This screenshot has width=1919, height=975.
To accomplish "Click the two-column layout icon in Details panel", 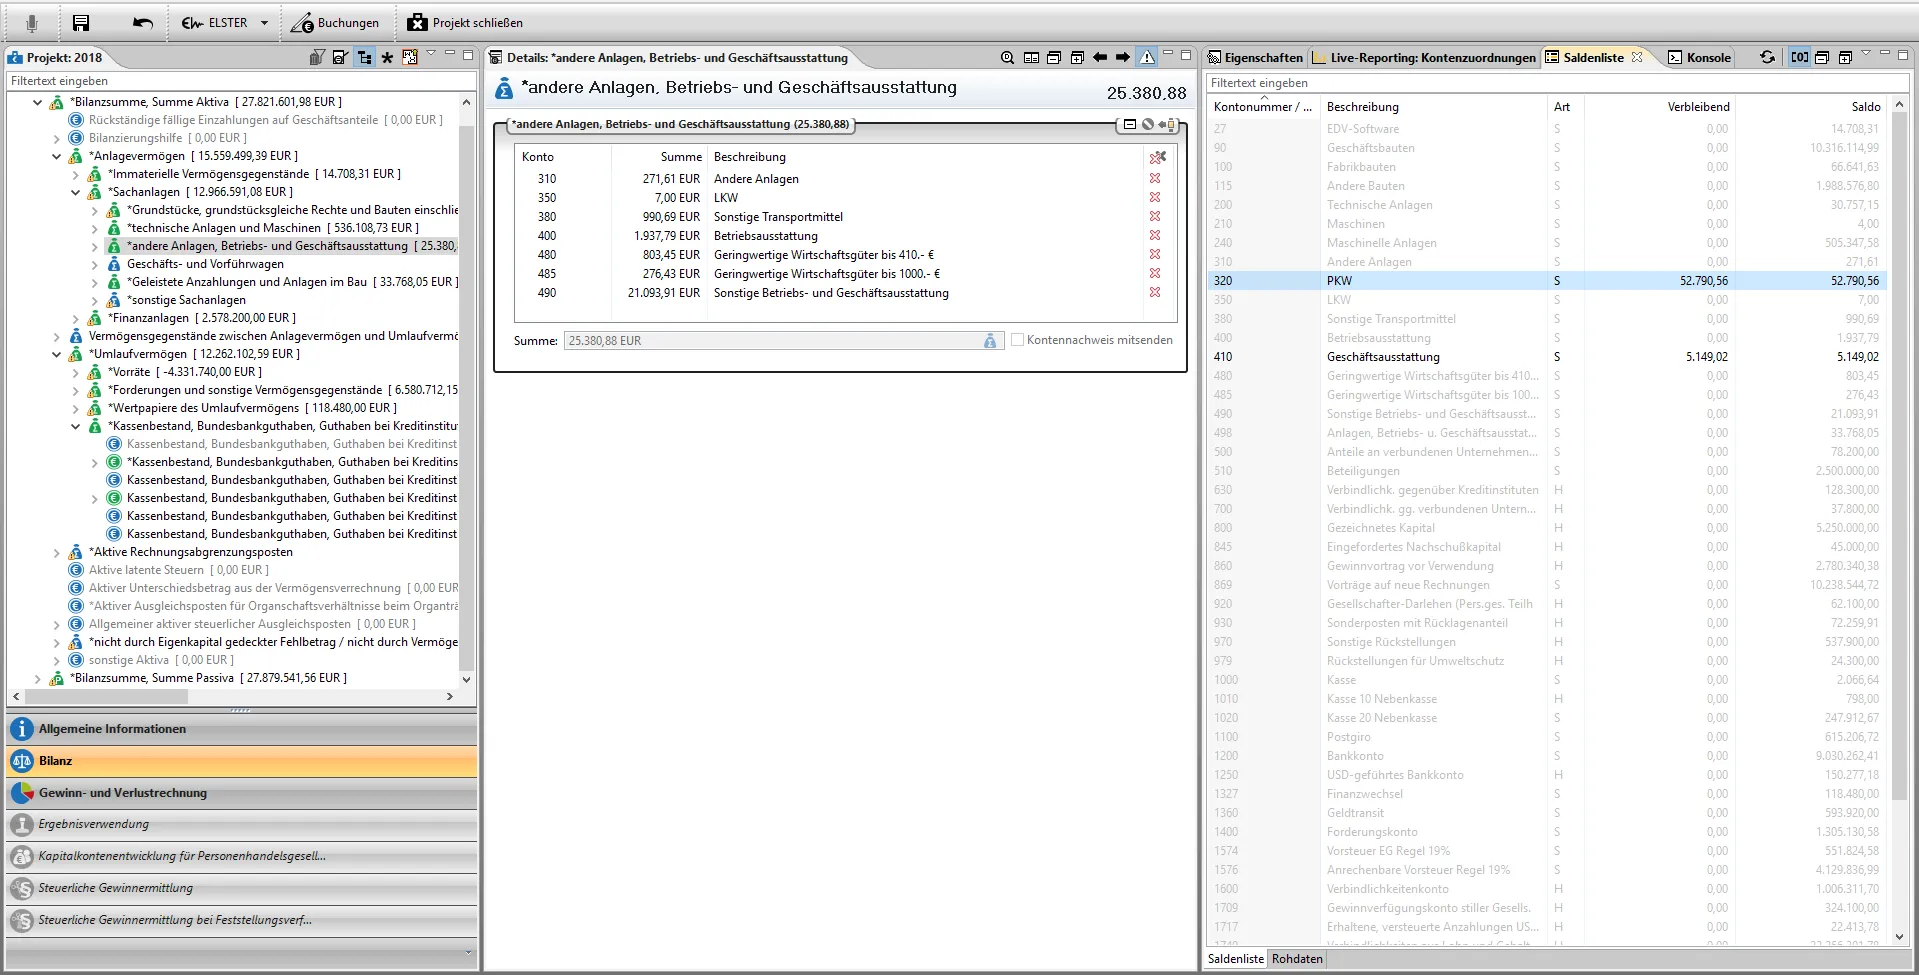I will tap(1031, 58).
